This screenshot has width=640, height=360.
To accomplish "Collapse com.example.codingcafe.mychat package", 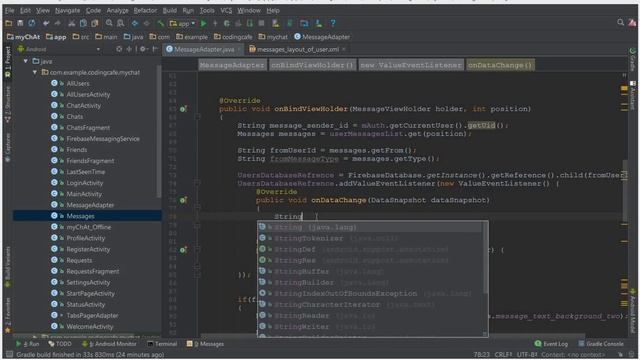I will [x=35, y=72].
